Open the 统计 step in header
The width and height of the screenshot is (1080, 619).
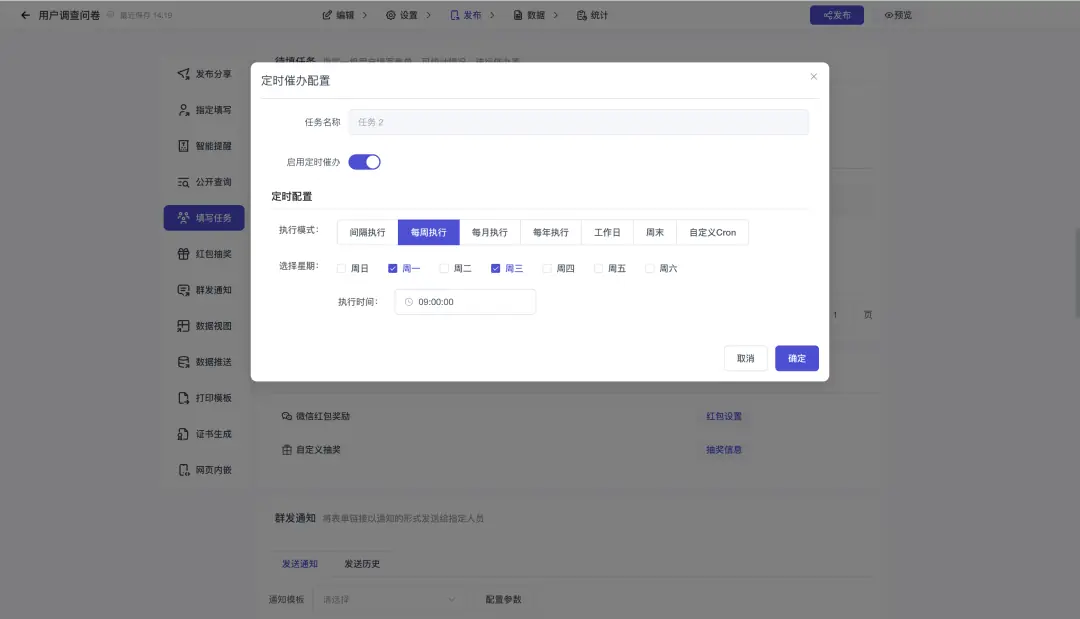pyautogui.click(x=592, y=15)
